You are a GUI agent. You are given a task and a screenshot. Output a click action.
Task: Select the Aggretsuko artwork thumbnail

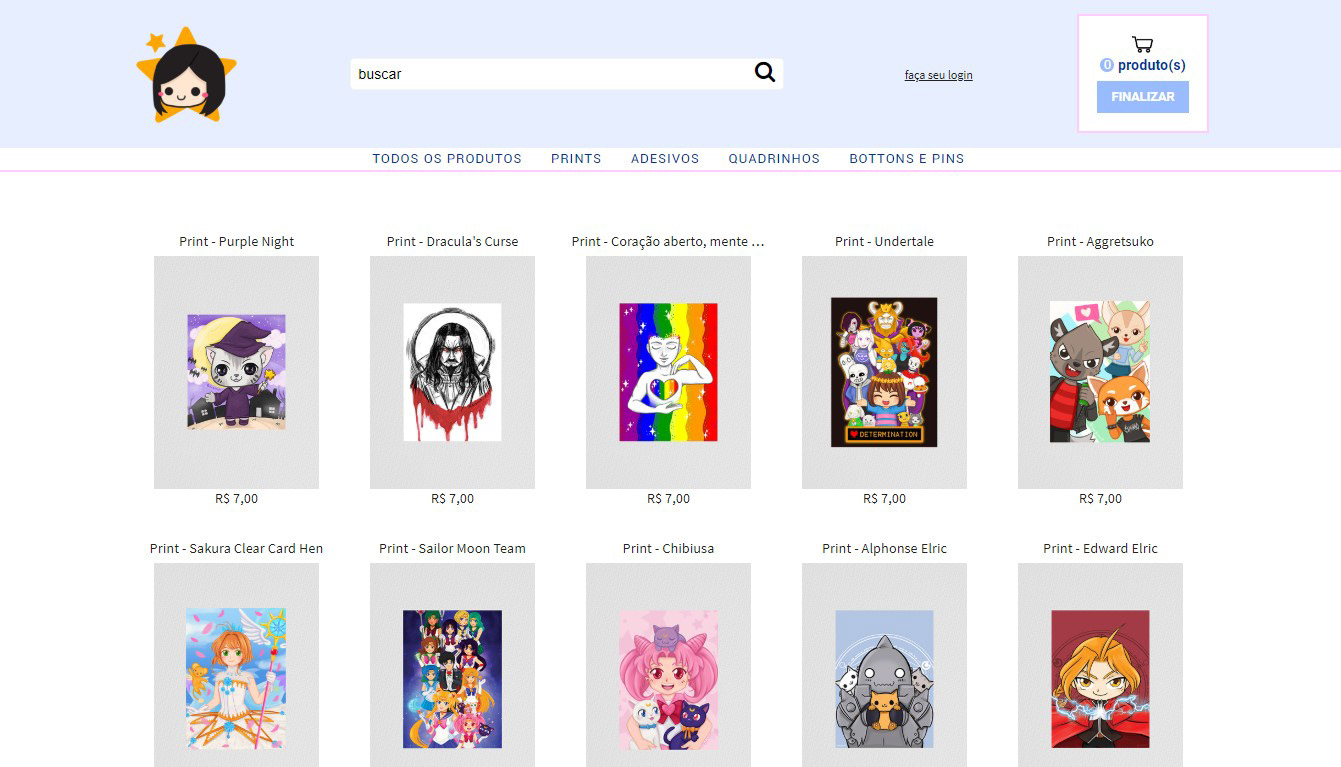coord(1100,372)
